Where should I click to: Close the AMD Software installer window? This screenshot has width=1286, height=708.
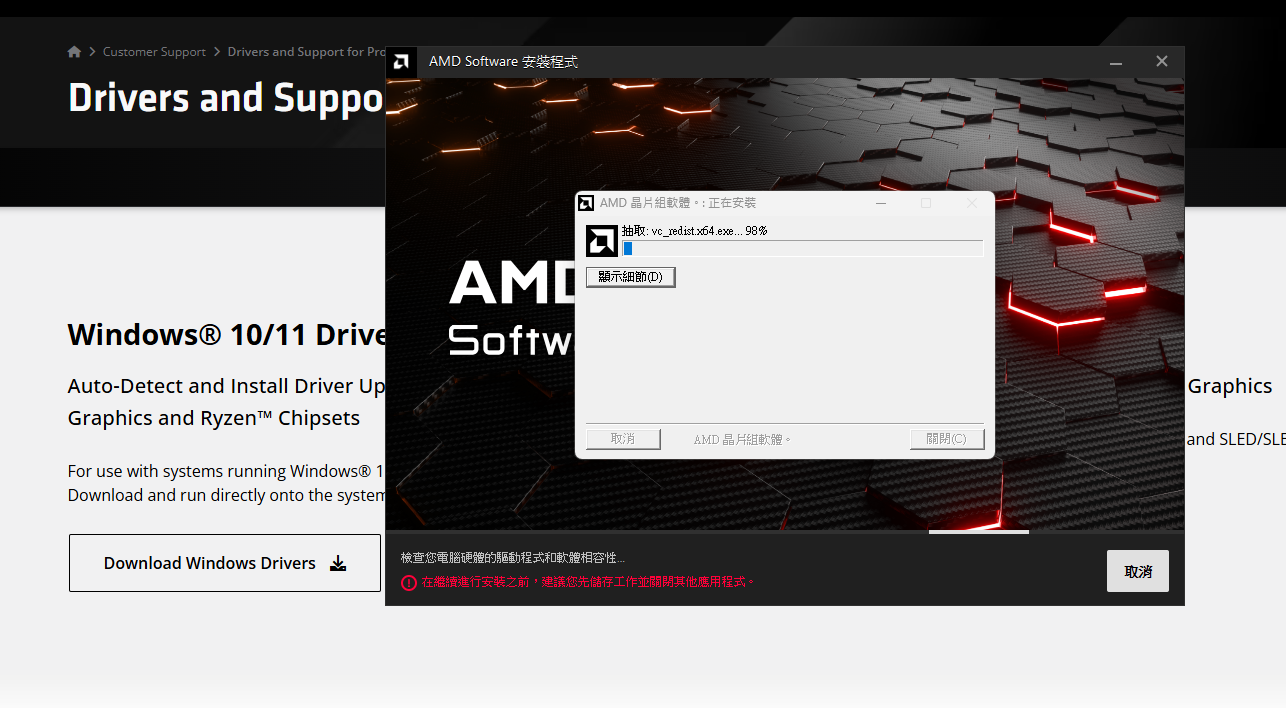pos(1161,62)
